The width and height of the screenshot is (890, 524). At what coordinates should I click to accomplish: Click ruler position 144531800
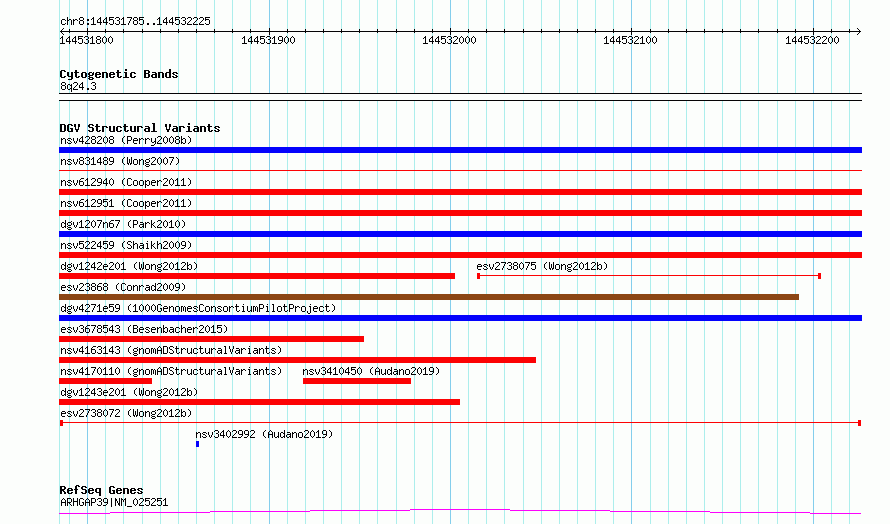pos(86,40)
